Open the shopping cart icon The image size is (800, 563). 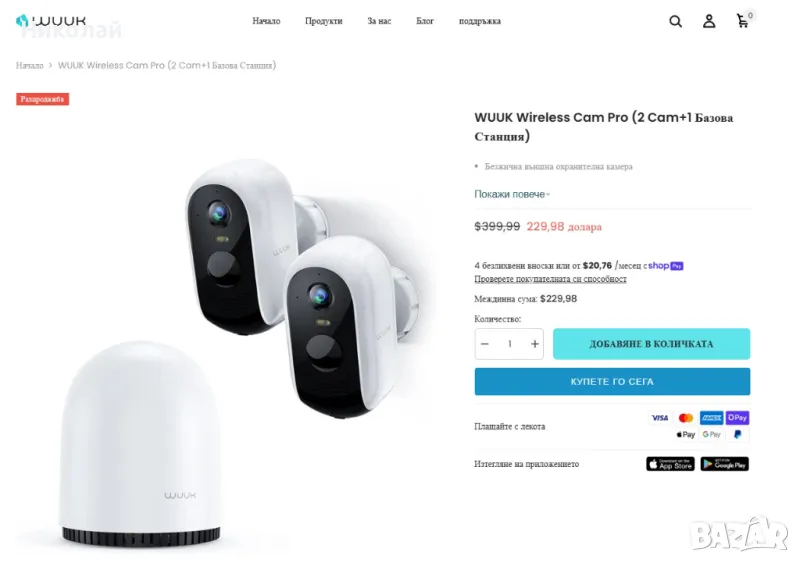(x=743, y=21)
